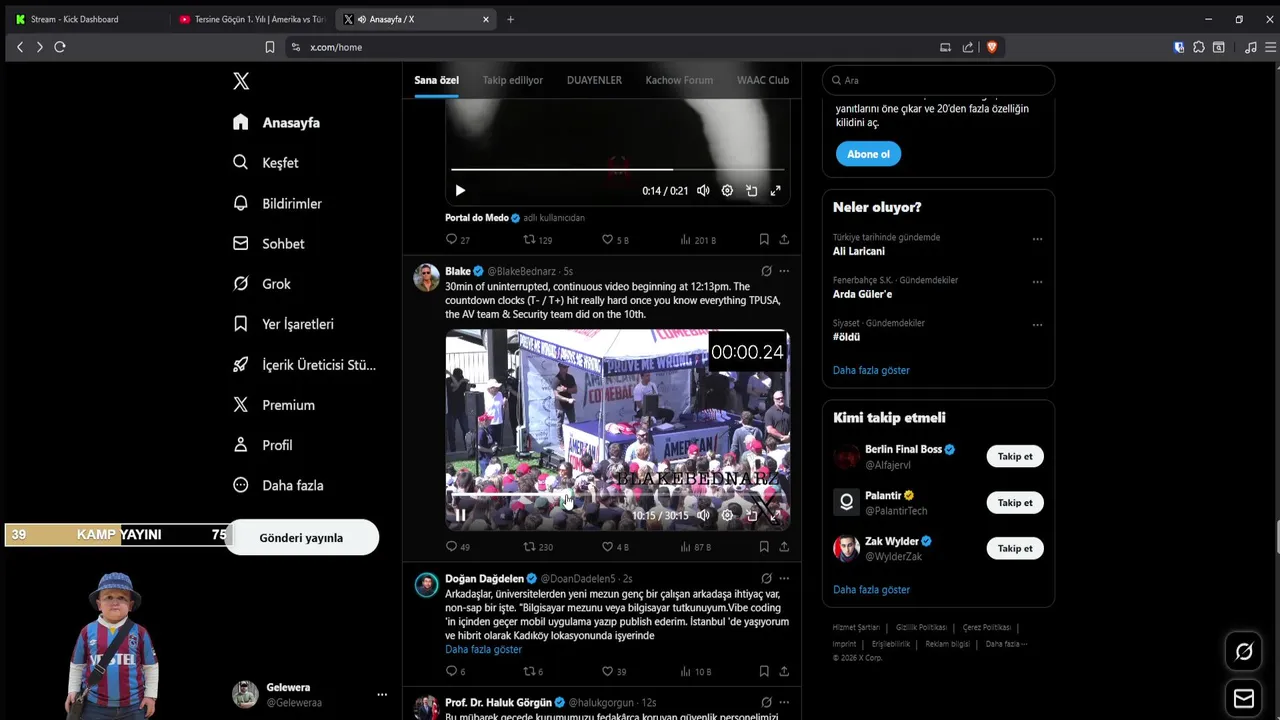Open Grok from the sidebar

261,284
